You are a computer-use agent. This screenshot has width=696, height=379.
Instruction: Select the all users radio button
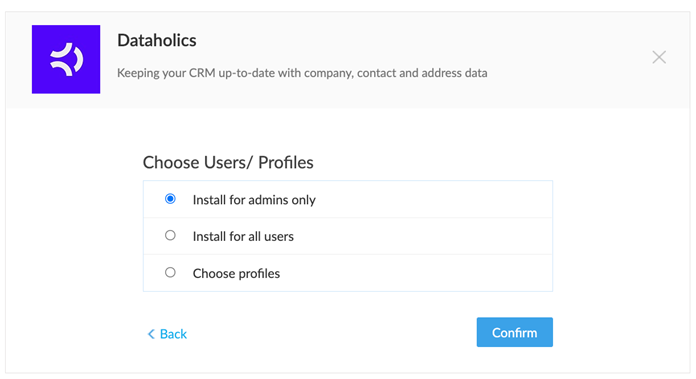pos(170,235)
